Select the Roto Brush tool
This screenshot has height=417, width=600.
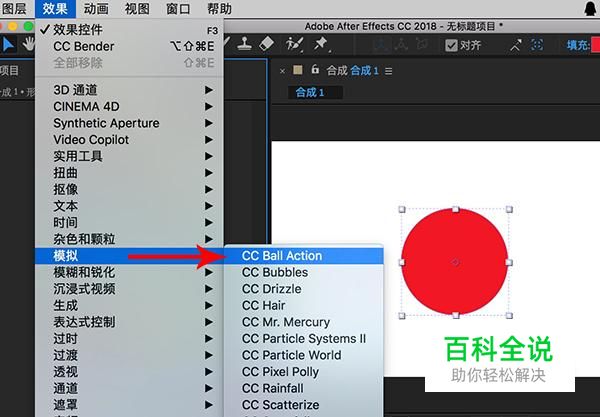(x=295, y=44)
